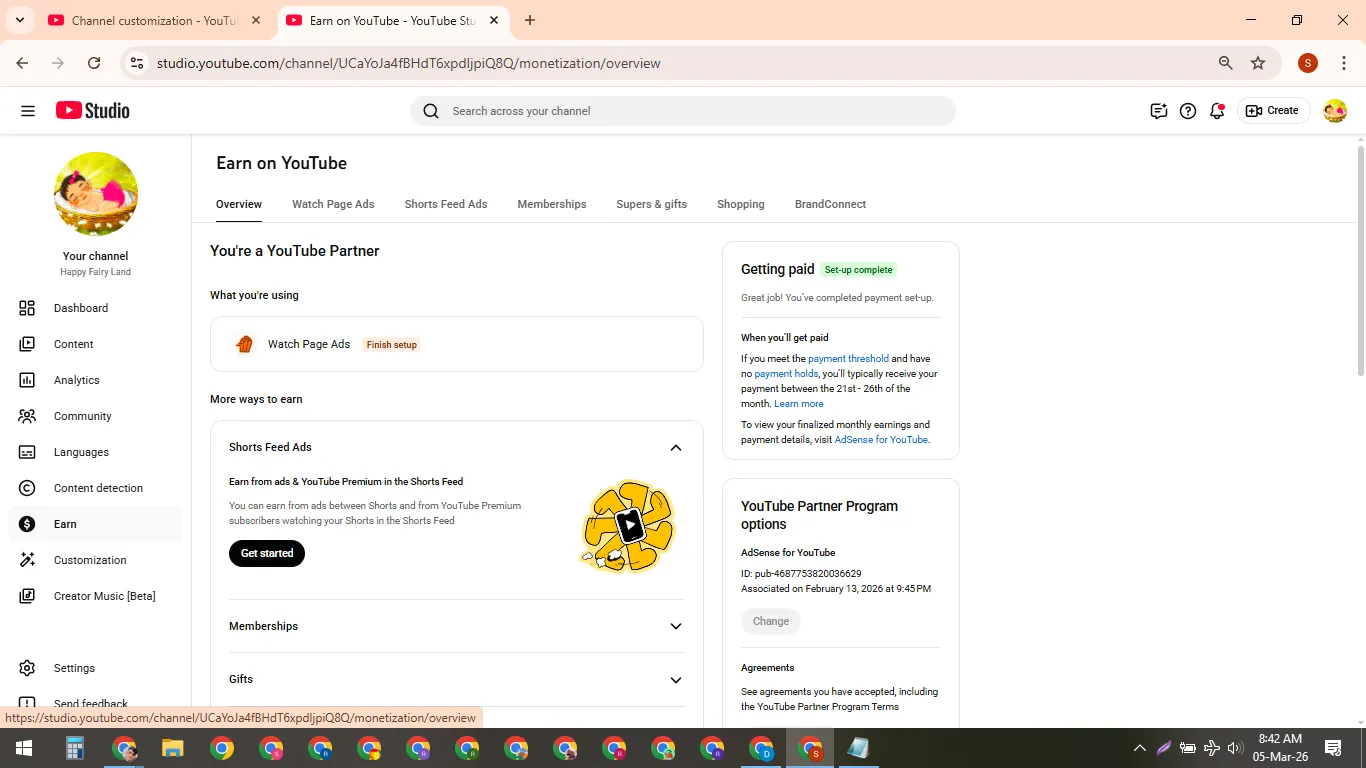
Task: Click the Change AdSense button
Action: [771, 621]
